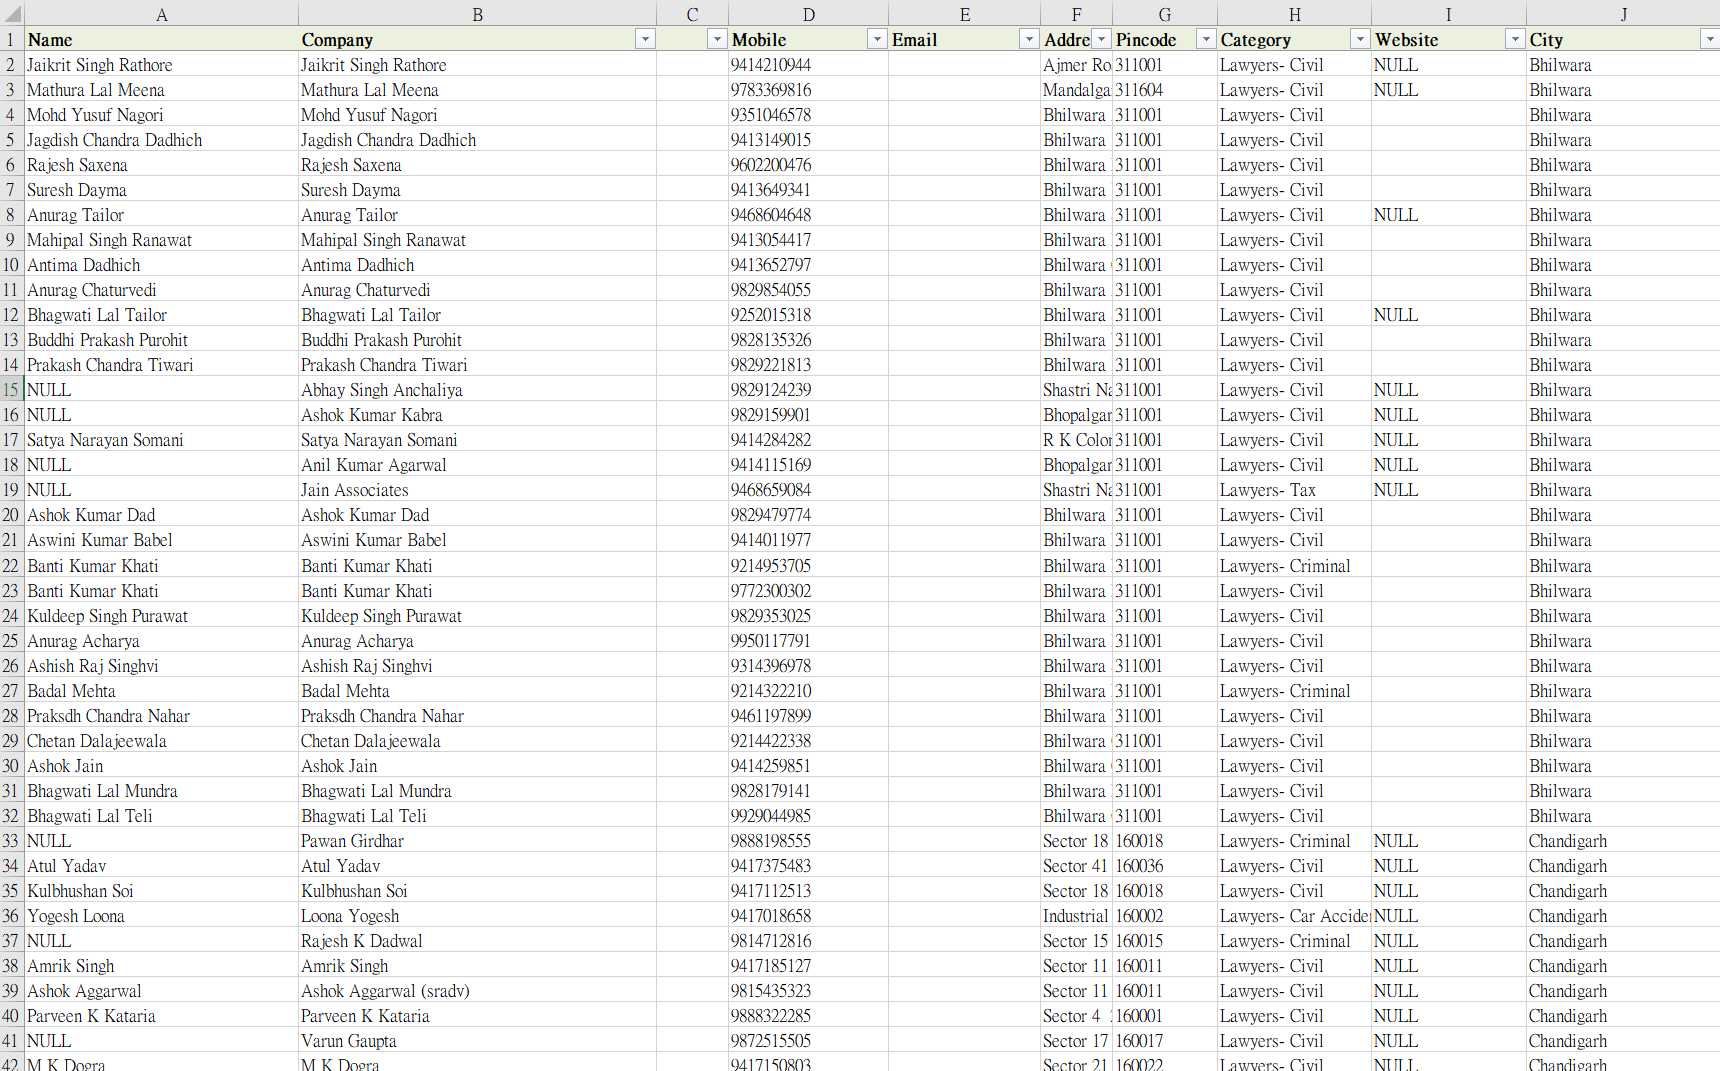Select mobile number 9414284282
Image resolution: width=1720 pixels, height=1071 pixels.
pos(808,440)
